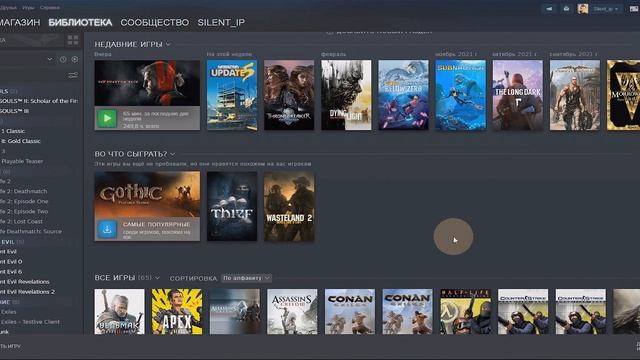Open the SILENT_IP profile tab
The image size is (640, 360).
(221, 22)
